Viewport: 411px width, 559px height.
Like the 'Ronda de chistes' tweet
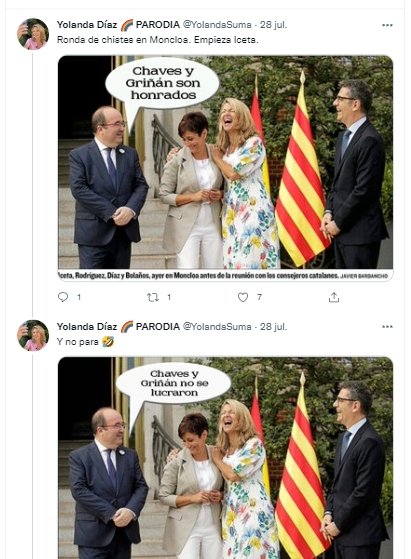click(243, 297)
